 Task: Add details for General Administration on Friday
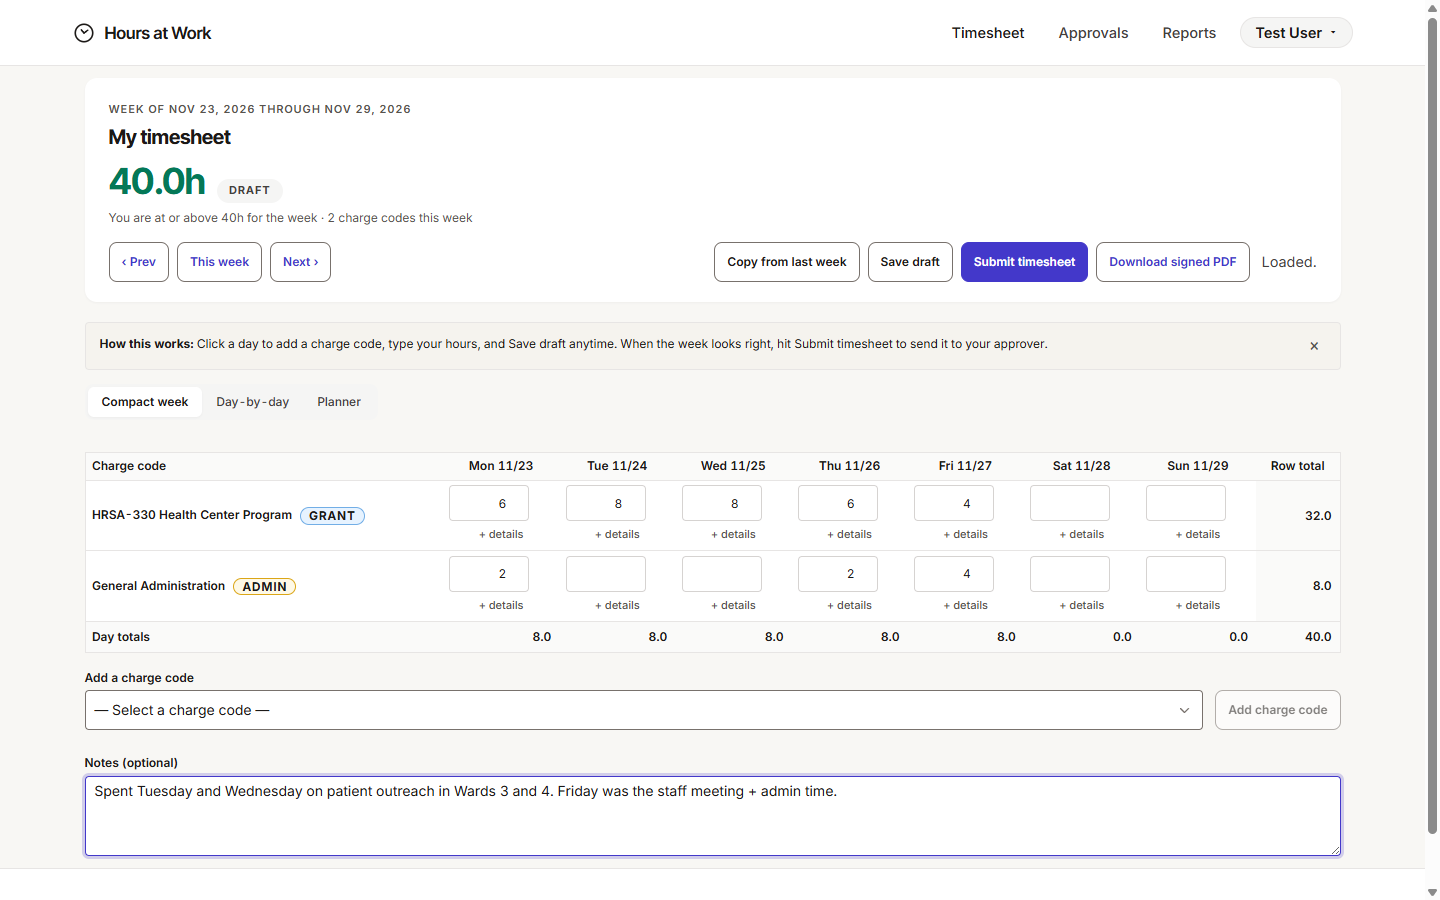click(x=965, y=605)
